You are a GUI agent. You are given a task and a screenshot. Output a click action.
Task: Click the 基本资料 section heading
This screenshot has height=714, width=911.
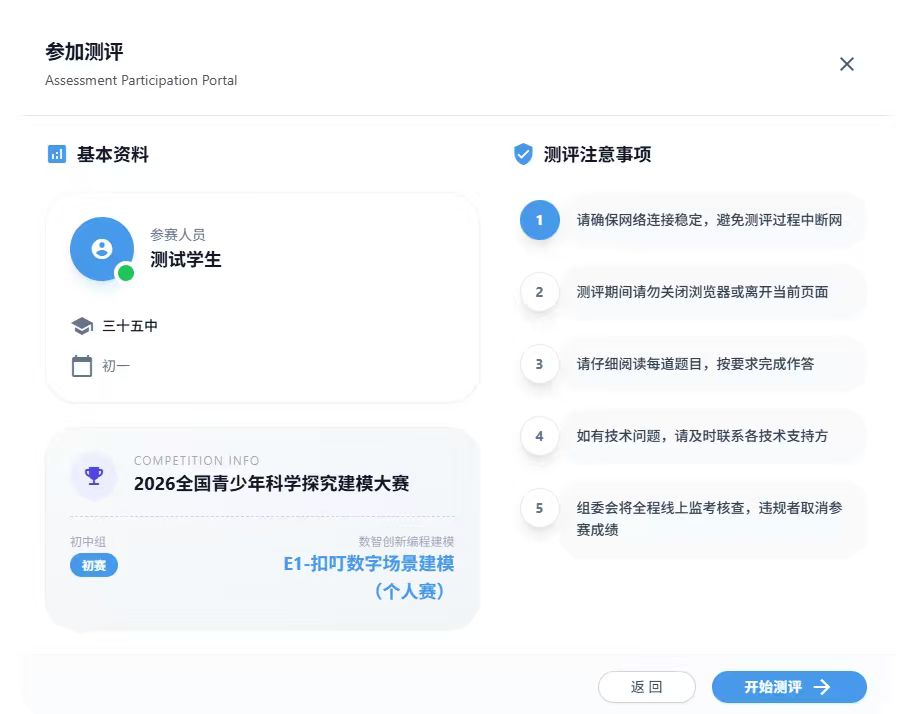coord(113,155)
